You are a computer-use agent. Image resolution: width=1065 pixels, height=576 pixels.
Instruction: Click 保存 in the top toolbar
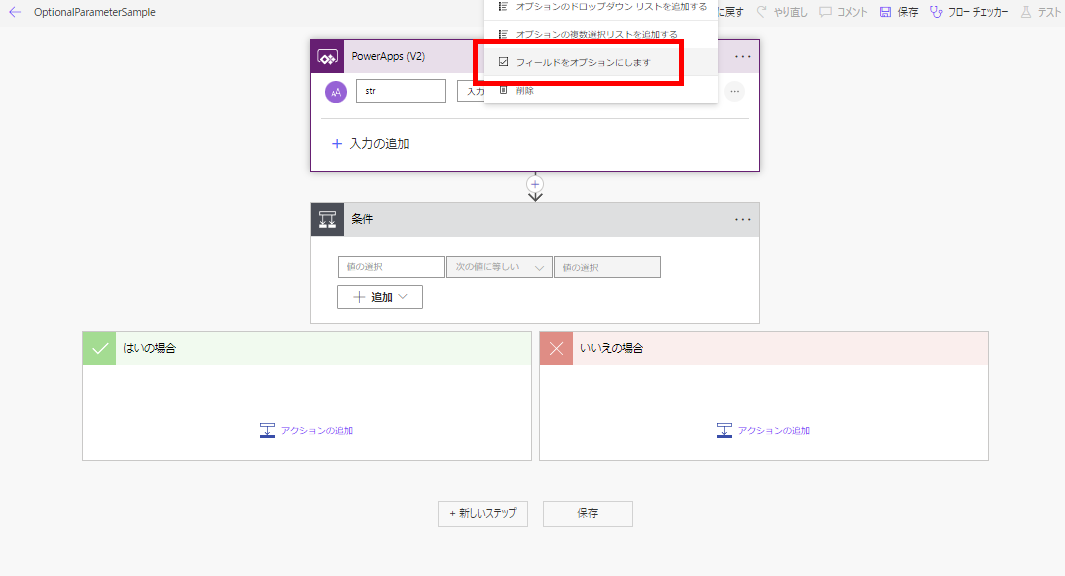click(898, 12)
